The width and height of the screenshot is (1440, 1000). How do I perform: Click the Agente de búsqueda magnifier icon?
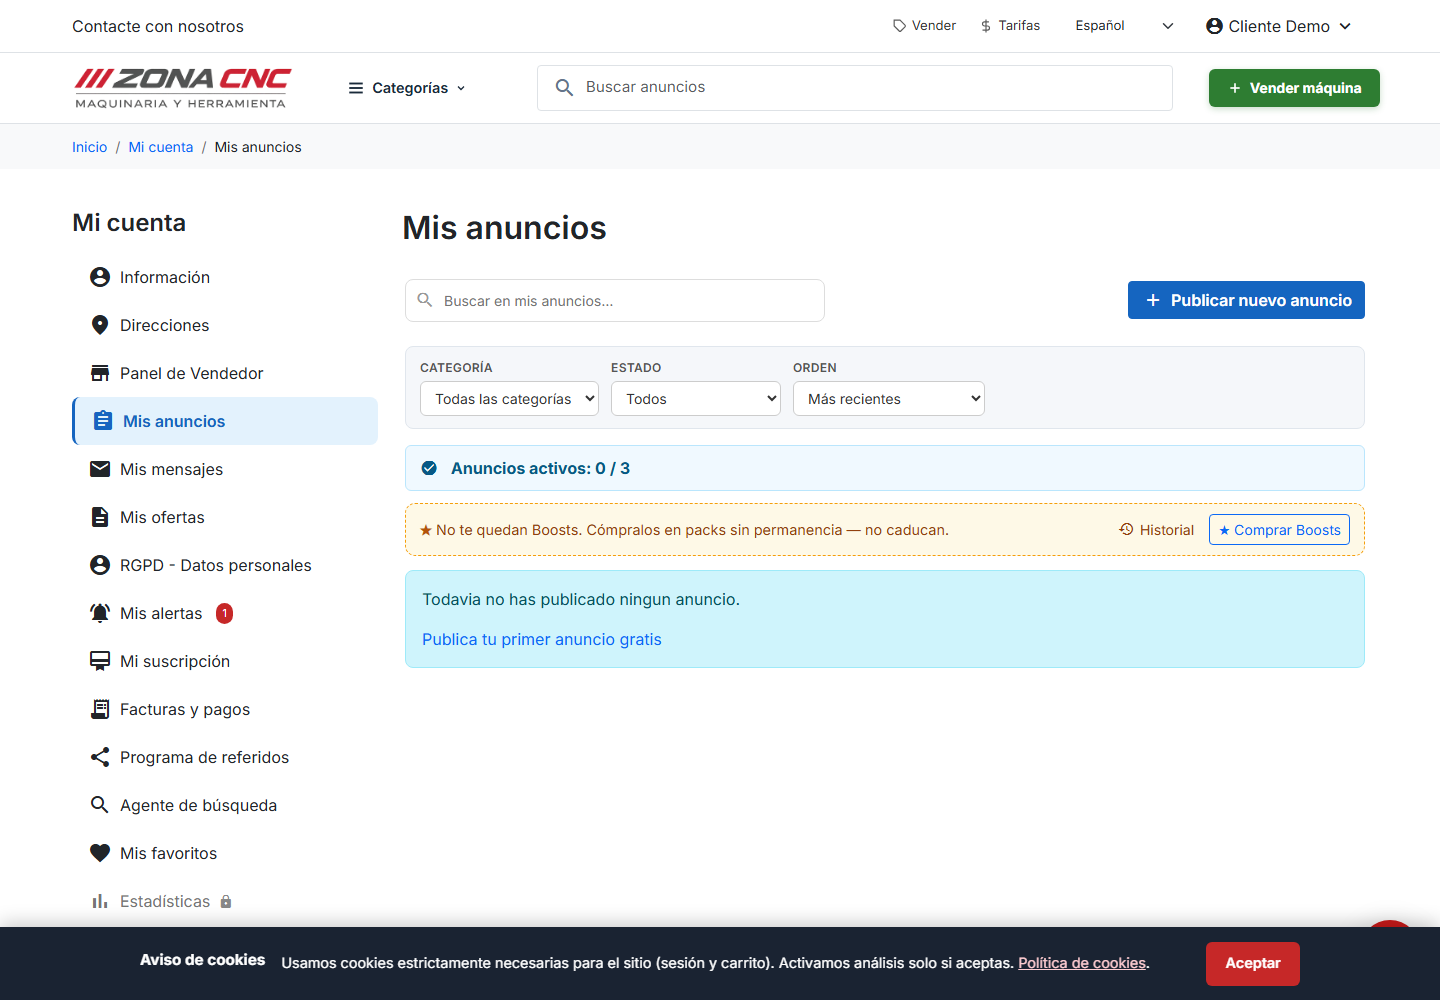pyautogui.click(x=100, y=805)
